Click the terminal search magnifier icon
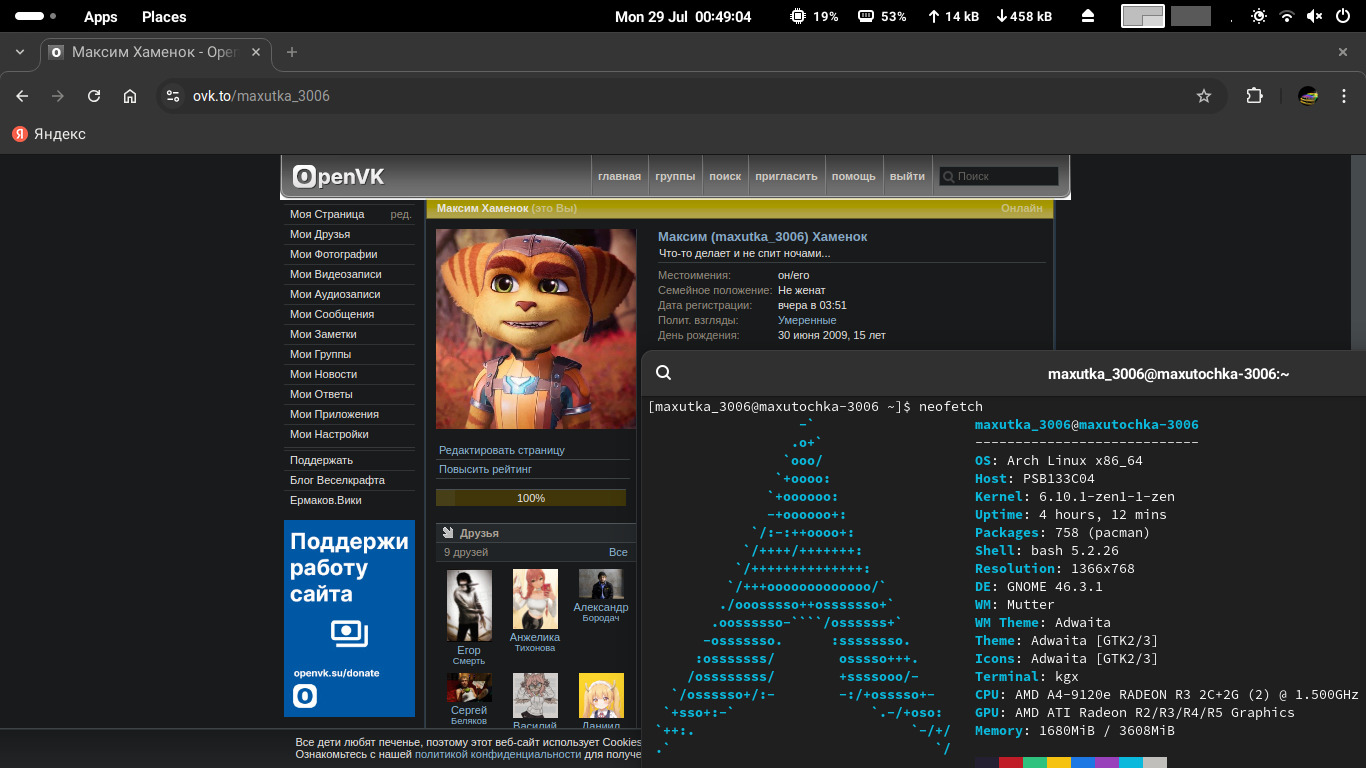The image size is (1366, 768). (x=663, y=373)
